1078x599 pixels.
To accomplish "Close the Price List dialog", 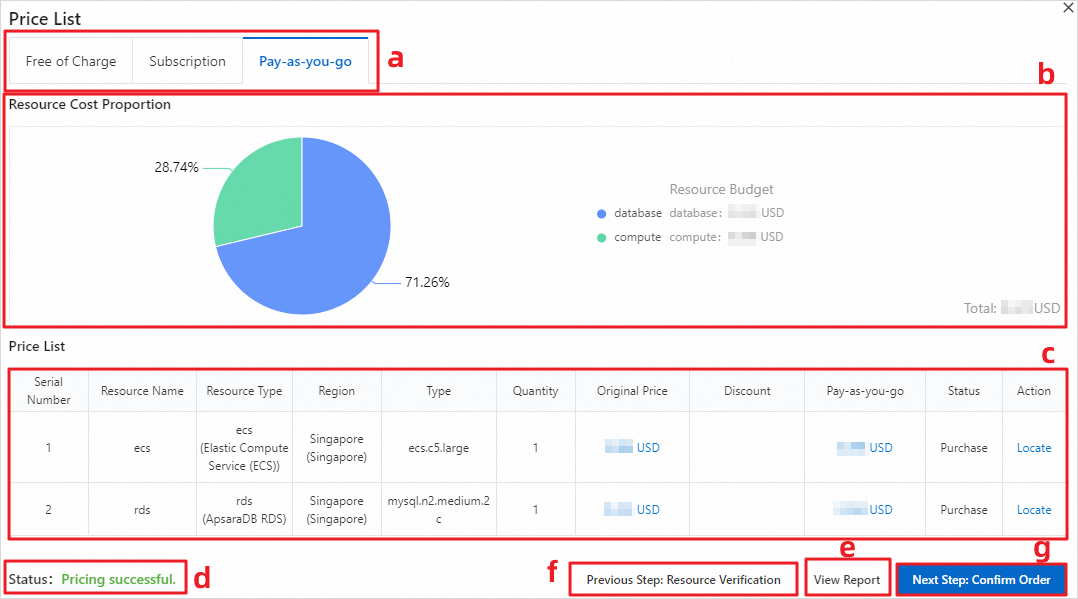I will [x=1068, y=8].
